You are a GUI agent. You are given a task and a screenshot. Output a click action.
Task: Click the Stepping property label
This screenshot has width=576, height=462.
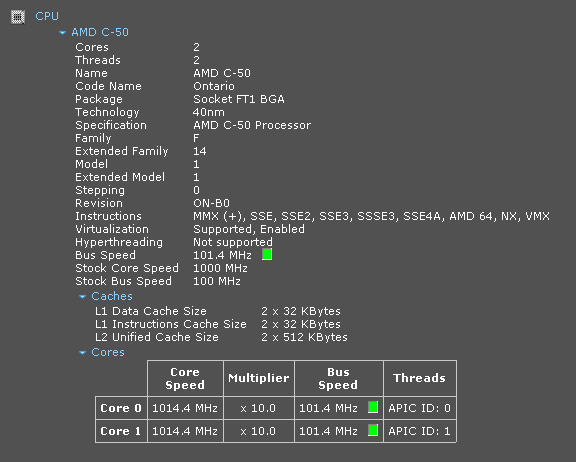click(100, 190)
